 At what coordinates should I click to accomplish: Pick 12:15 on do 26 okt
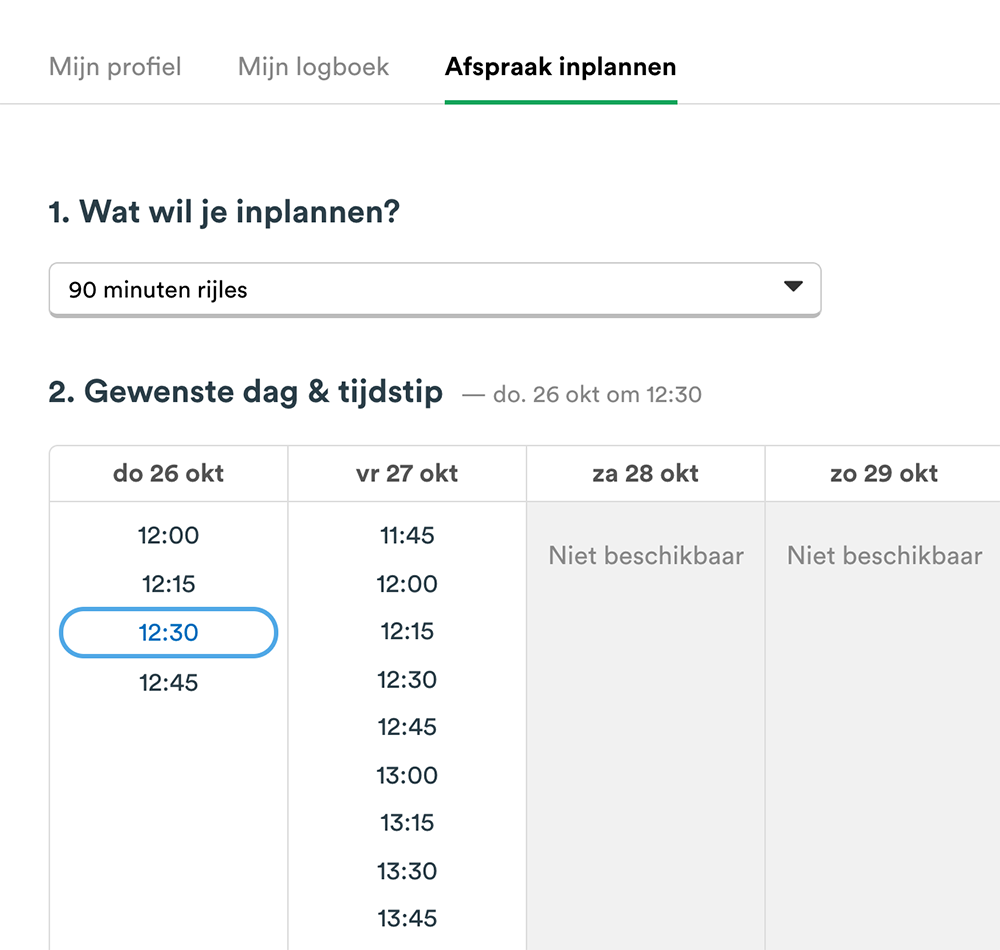pos(167,584)
